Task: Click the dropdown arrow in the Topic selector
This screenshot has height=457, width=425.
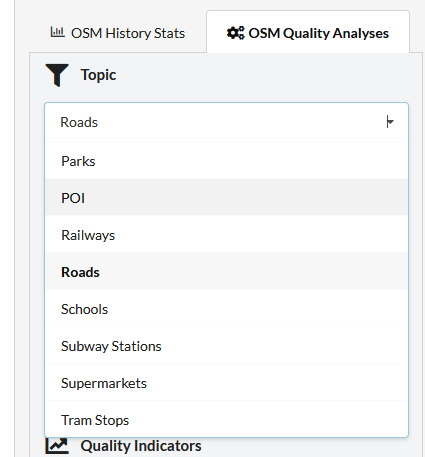Action: 390,122
